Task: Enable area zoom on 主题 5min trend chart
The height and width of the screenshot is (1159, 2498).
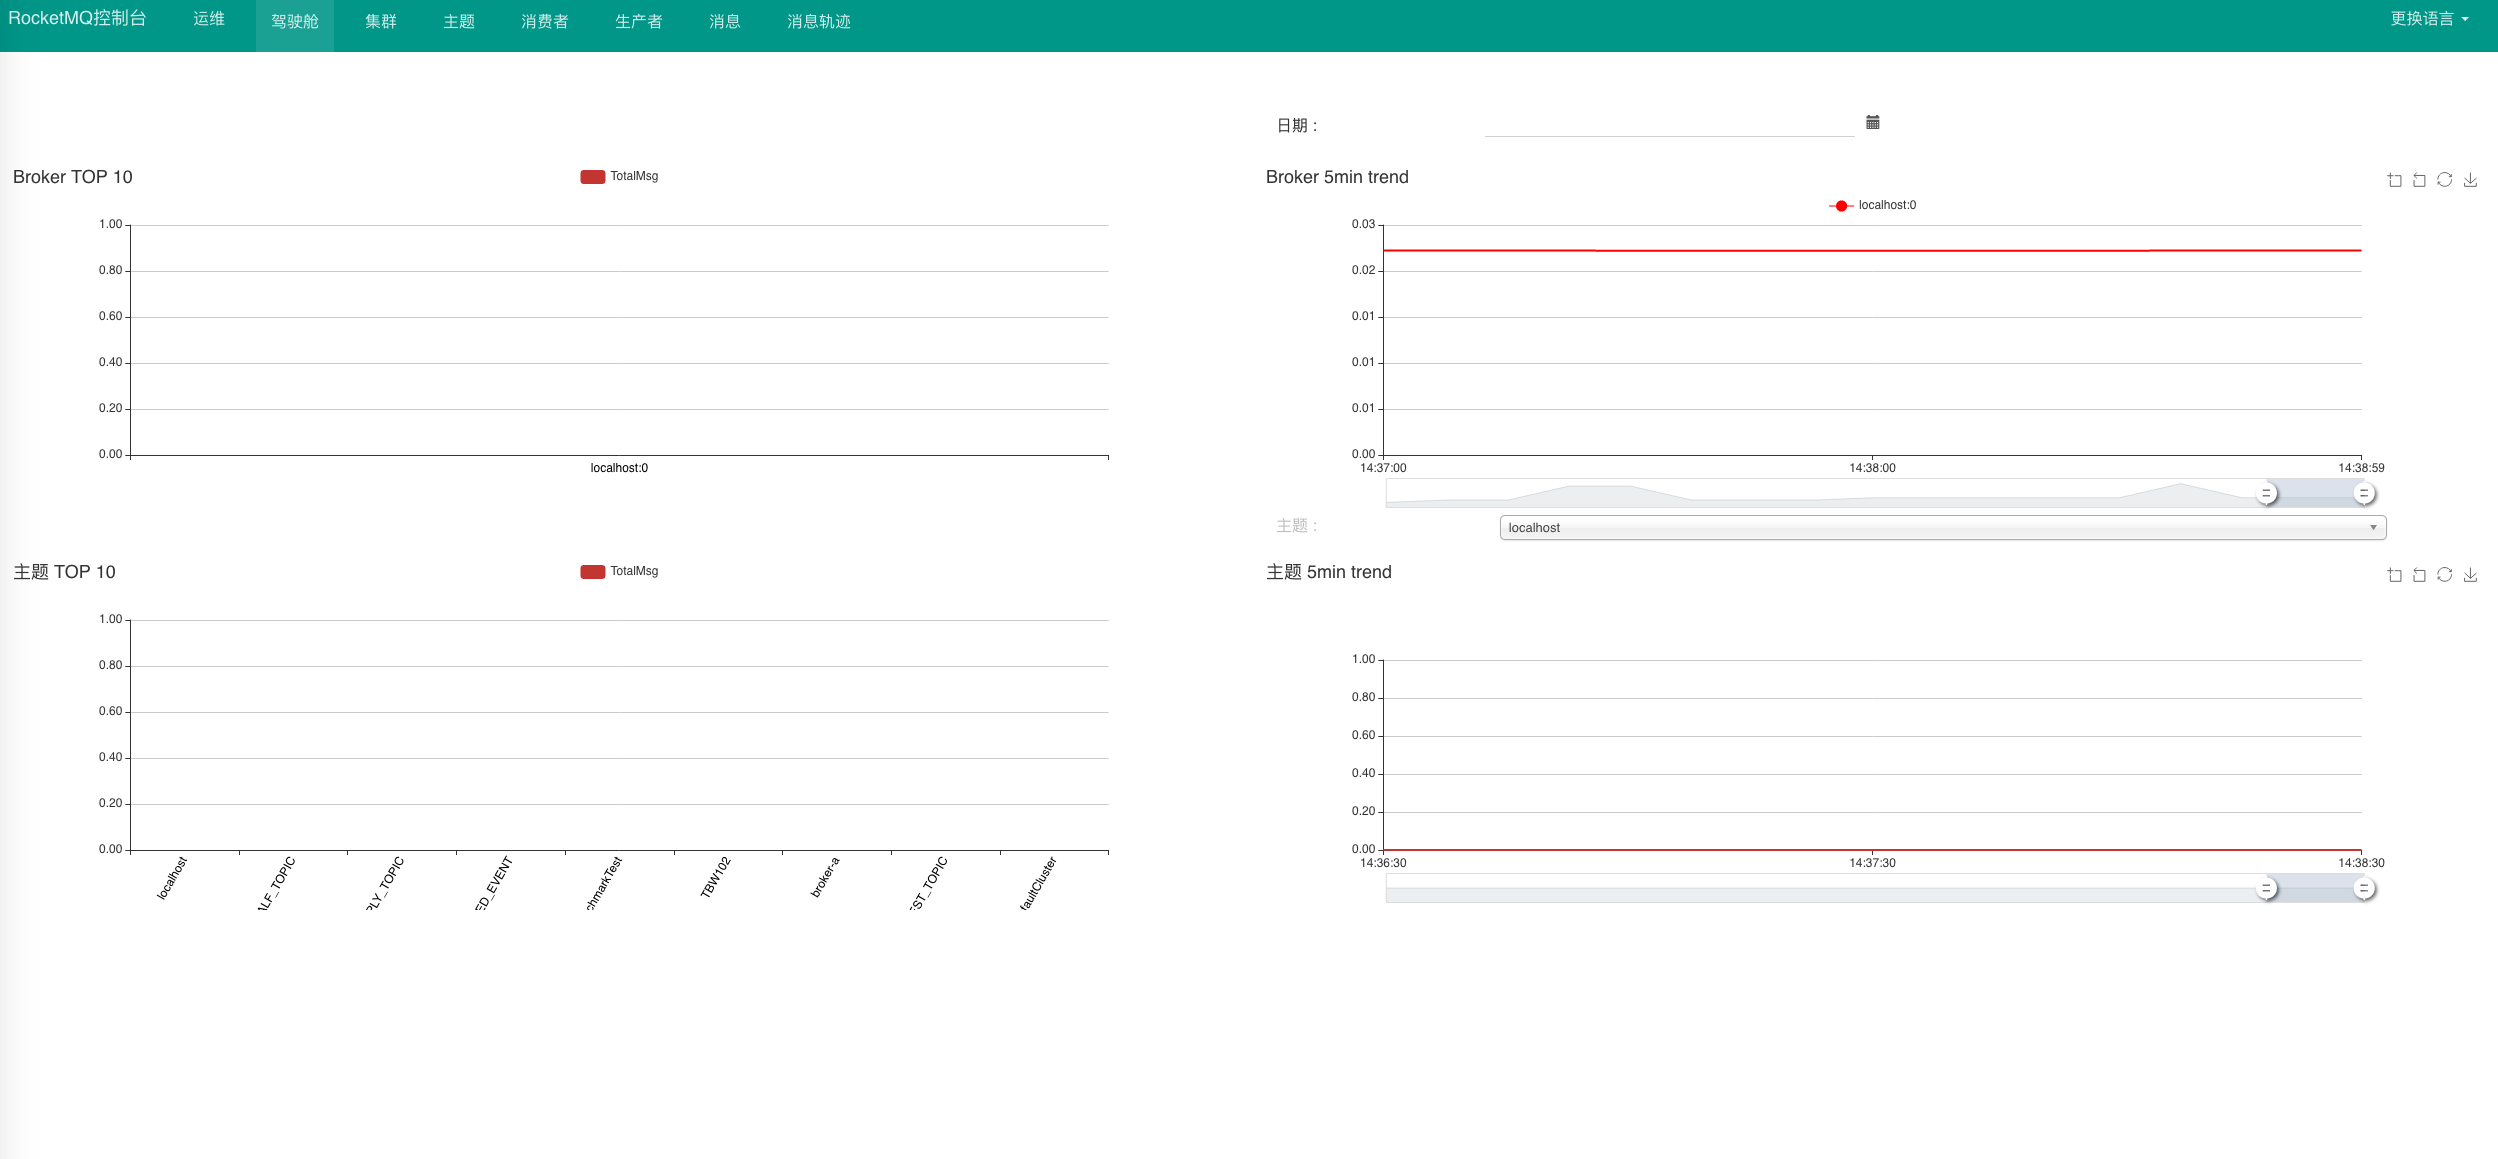Action: point(2394,575)
